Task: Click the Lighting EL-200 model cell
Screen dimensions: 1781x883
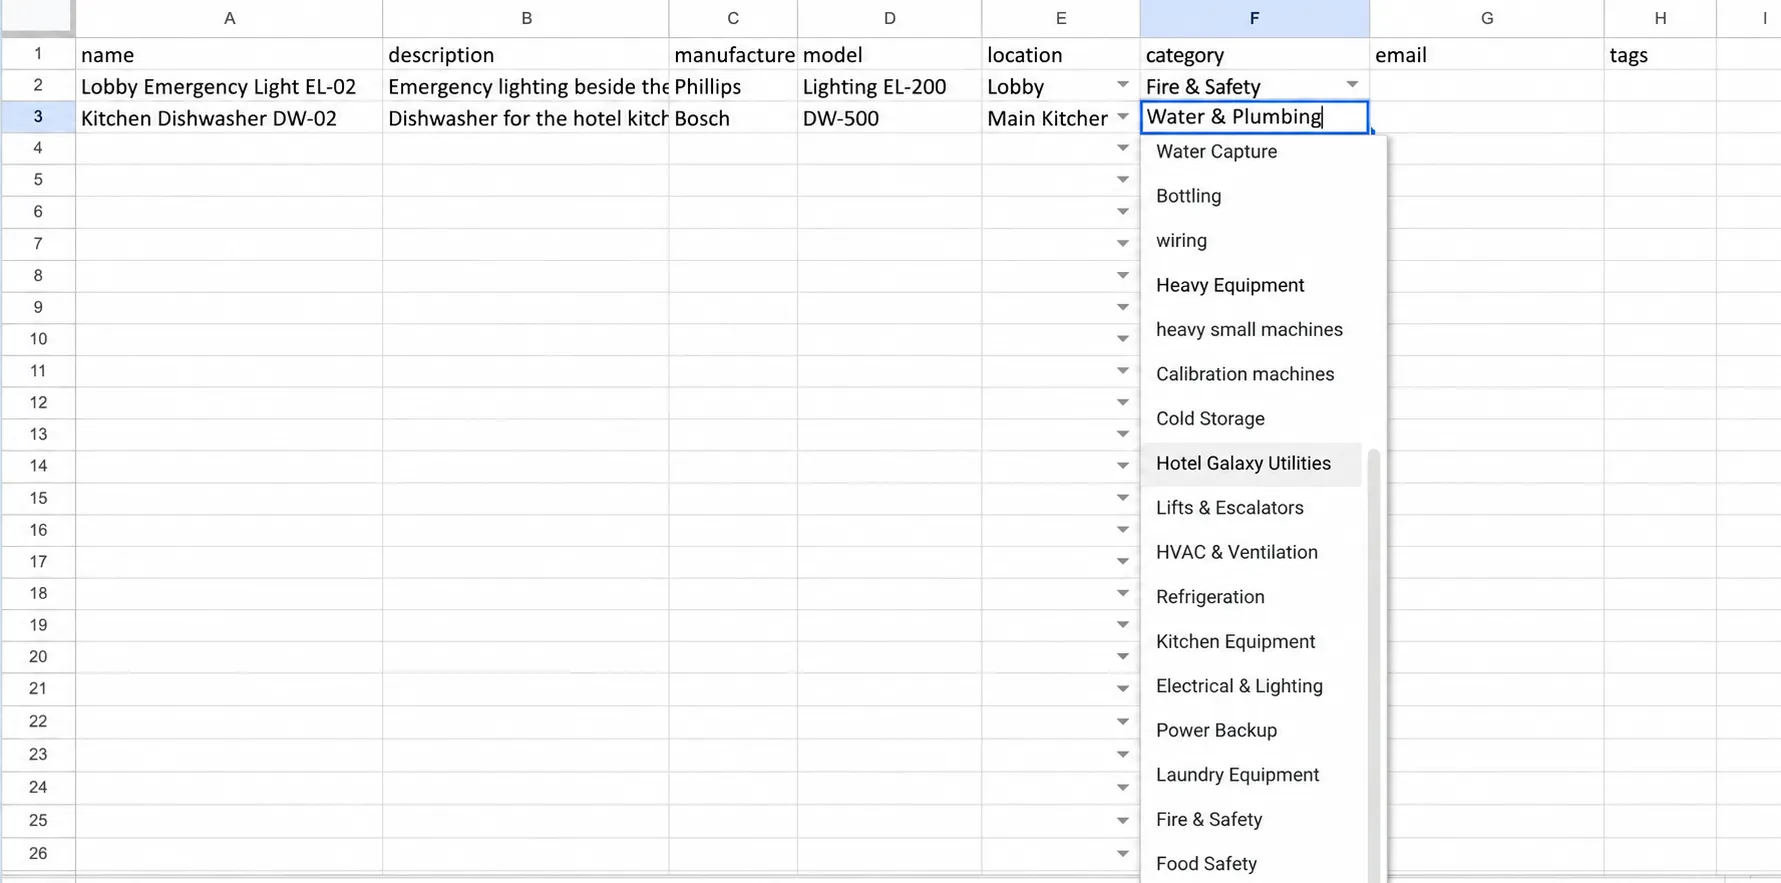Action: pos(889,86)
